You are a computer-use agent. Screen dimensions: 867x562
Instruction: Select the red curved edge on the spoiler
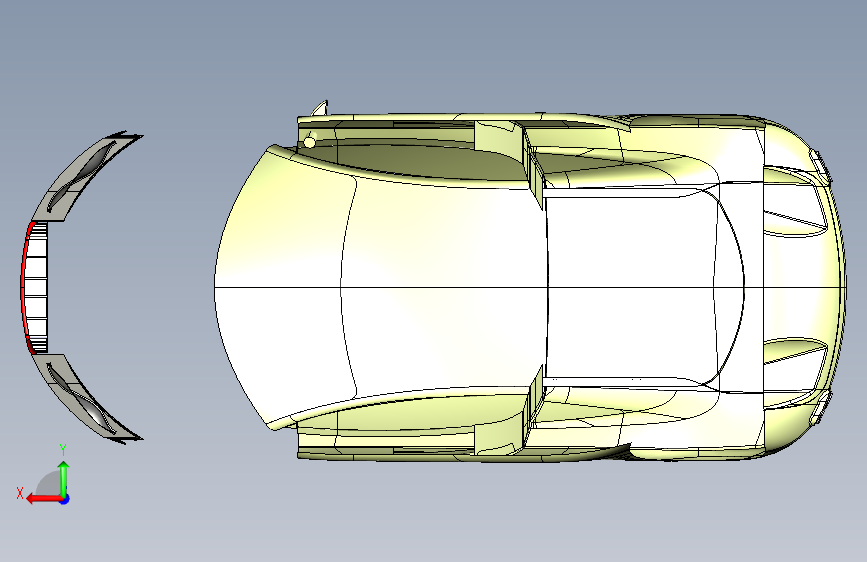click(24, 288)
